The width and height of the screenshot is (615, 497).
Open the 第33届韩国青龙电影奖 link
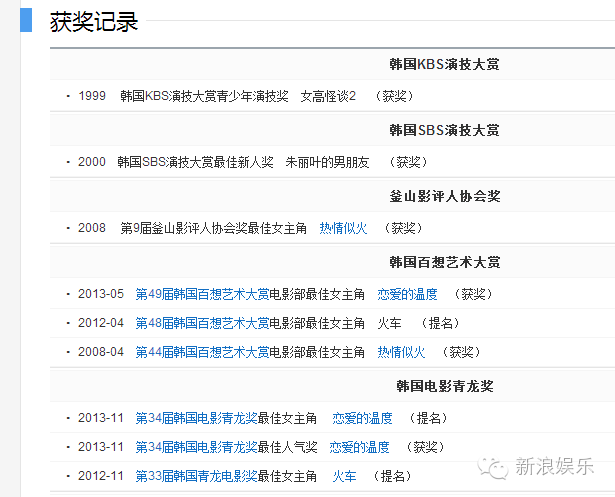pos(196,476)
